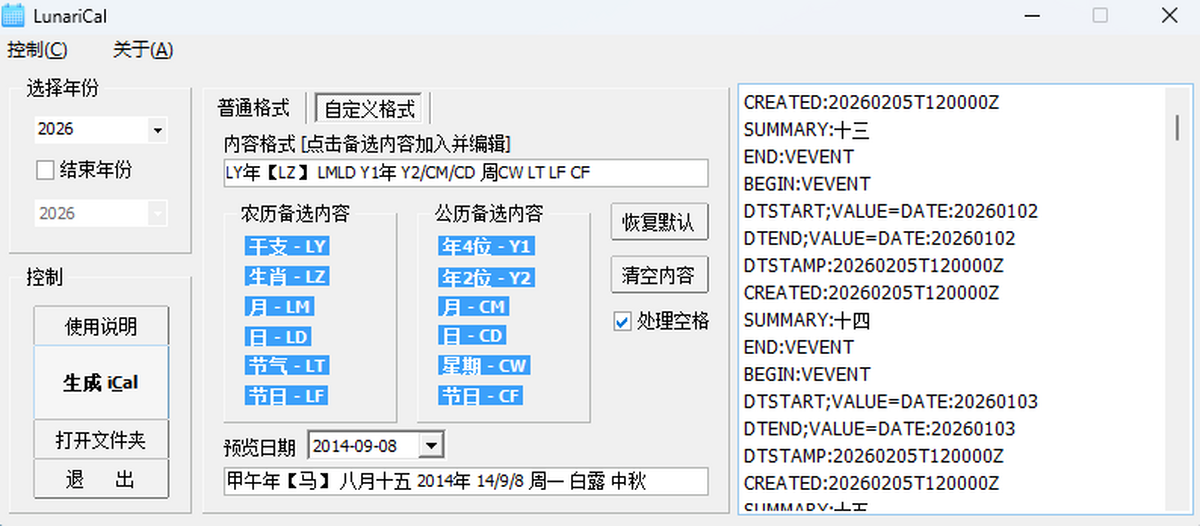Enable the 结束年份 checkbox
1200x526 pixels.
[x=45, y=170]
